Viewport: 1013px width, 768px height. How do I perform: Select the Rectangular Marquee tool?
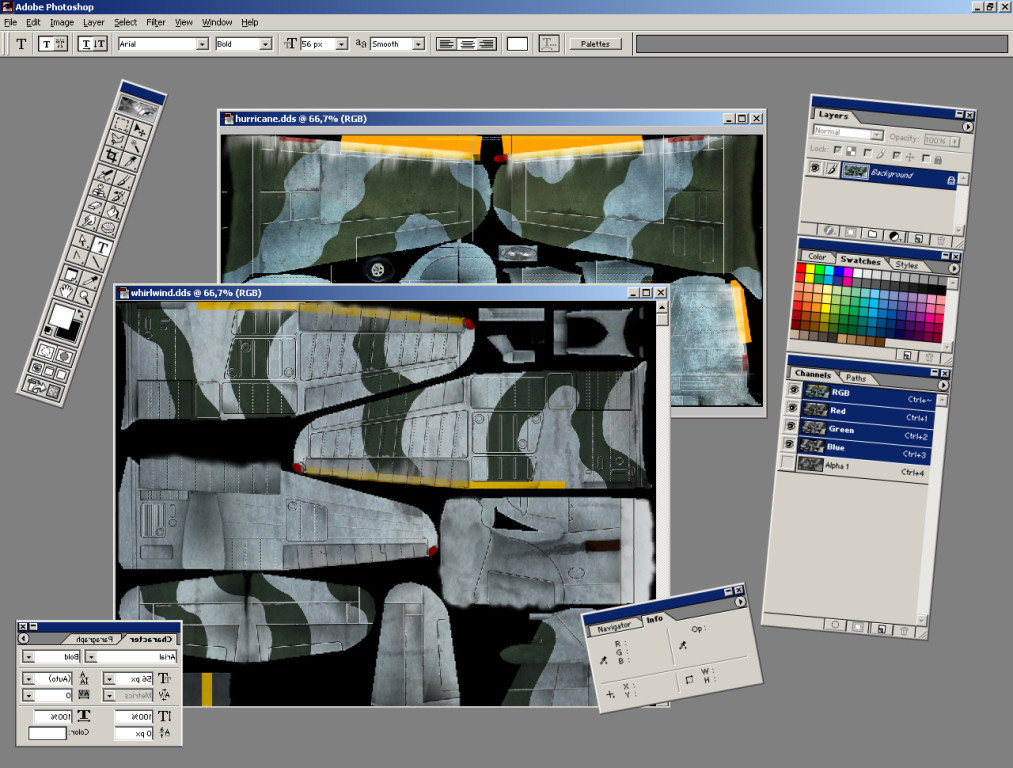pos(120,124)
